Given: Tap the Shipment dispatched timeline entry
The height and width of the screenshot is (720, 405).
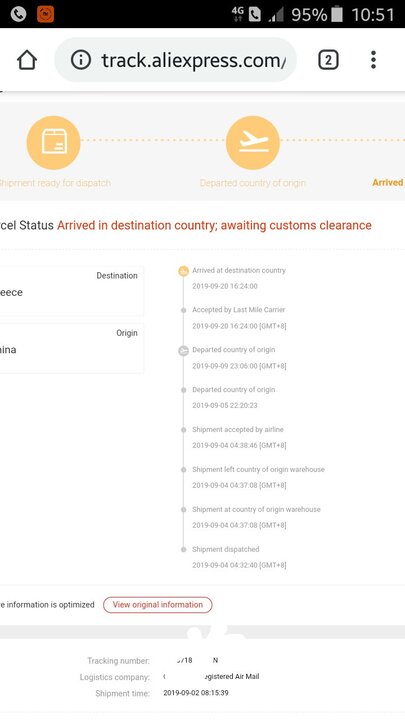Looking at the screenshot, I should click(x=239, y=557).
